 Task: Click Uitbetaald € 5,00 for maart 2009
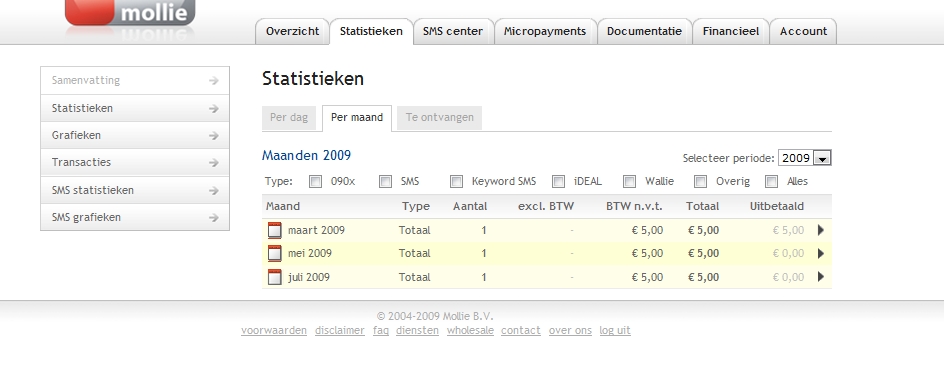[x=788, y=230]
